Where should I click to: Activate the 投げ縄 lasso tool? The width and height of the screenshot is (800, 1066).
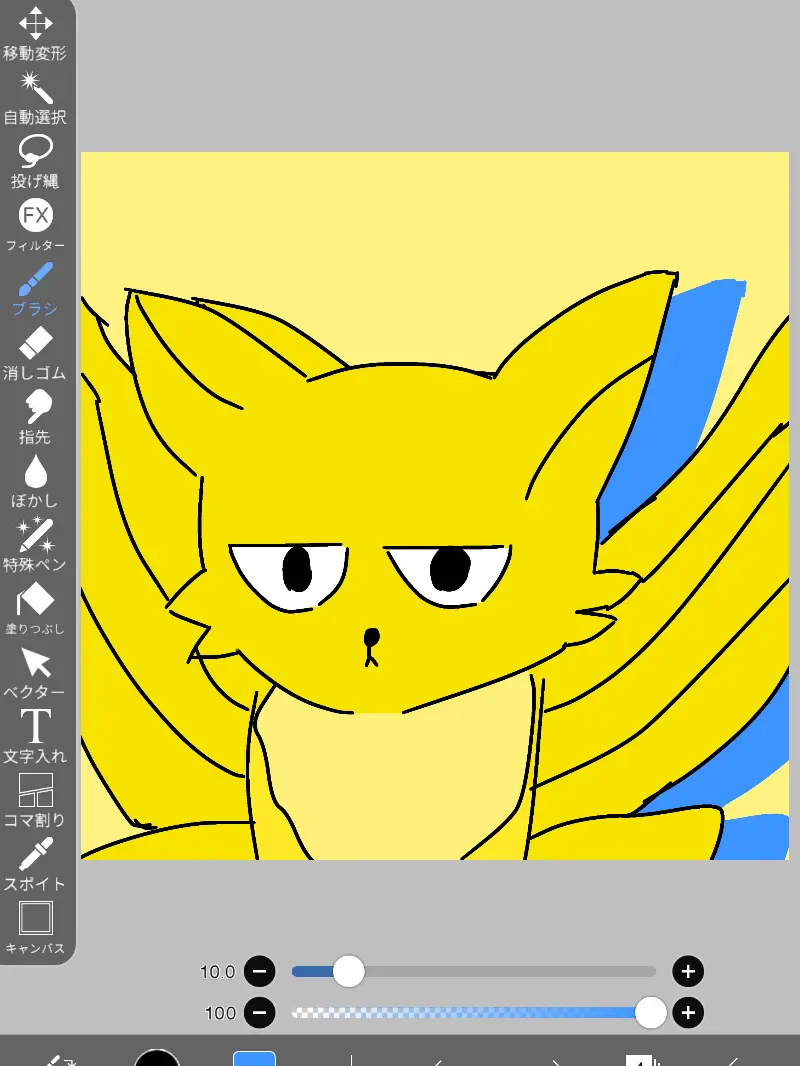pyautogui.click(x=35, y=162)
